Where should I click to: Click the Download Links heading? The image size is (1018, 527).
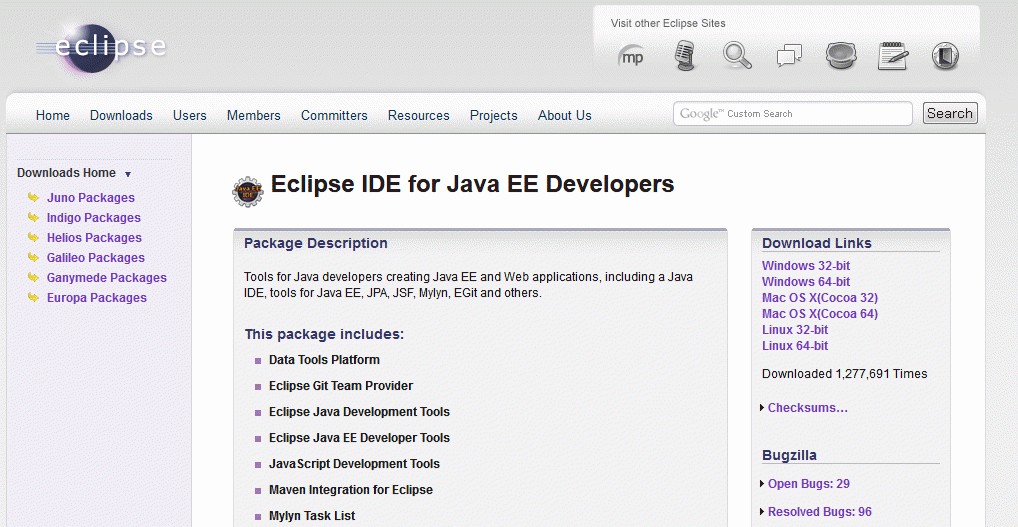tap(817, 243)
